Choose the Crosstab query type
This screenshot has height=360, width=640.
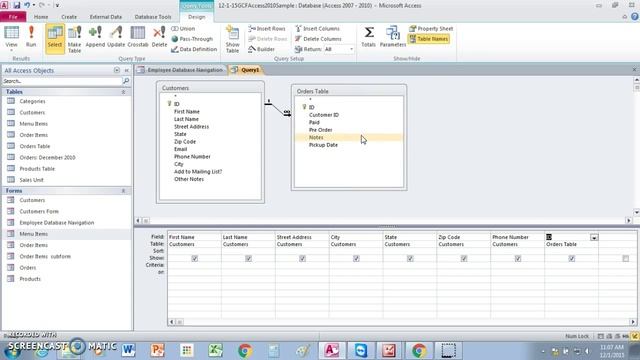138,37
